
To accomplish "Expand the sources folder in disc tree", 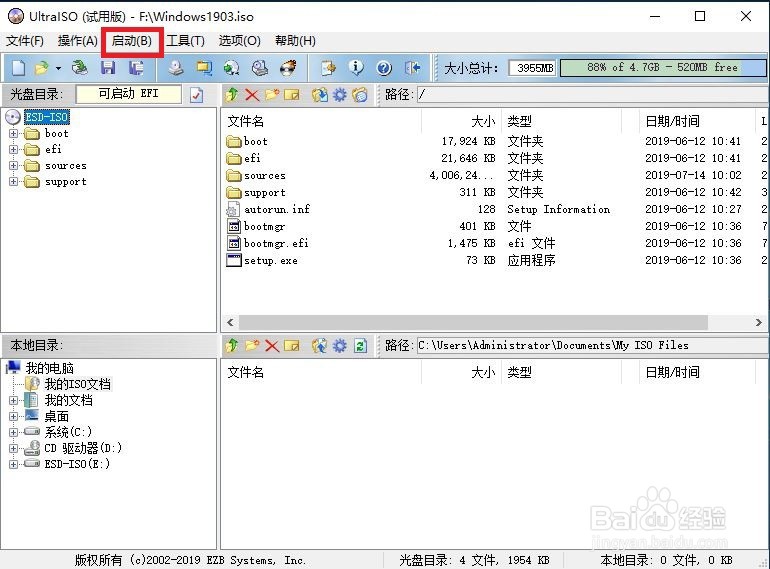I will [13, 165].
